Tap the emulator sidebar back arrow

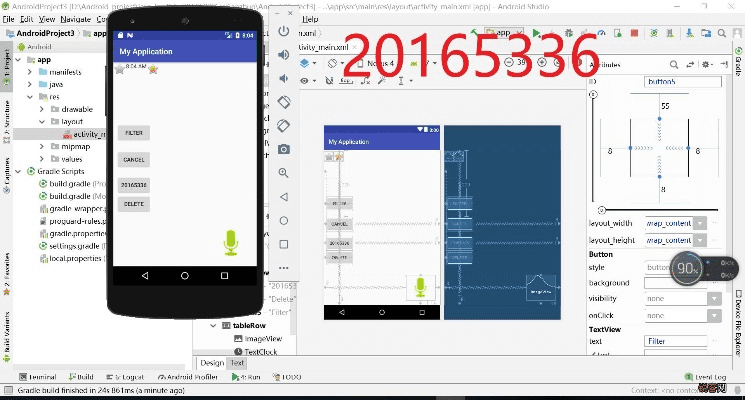[284, 197]
